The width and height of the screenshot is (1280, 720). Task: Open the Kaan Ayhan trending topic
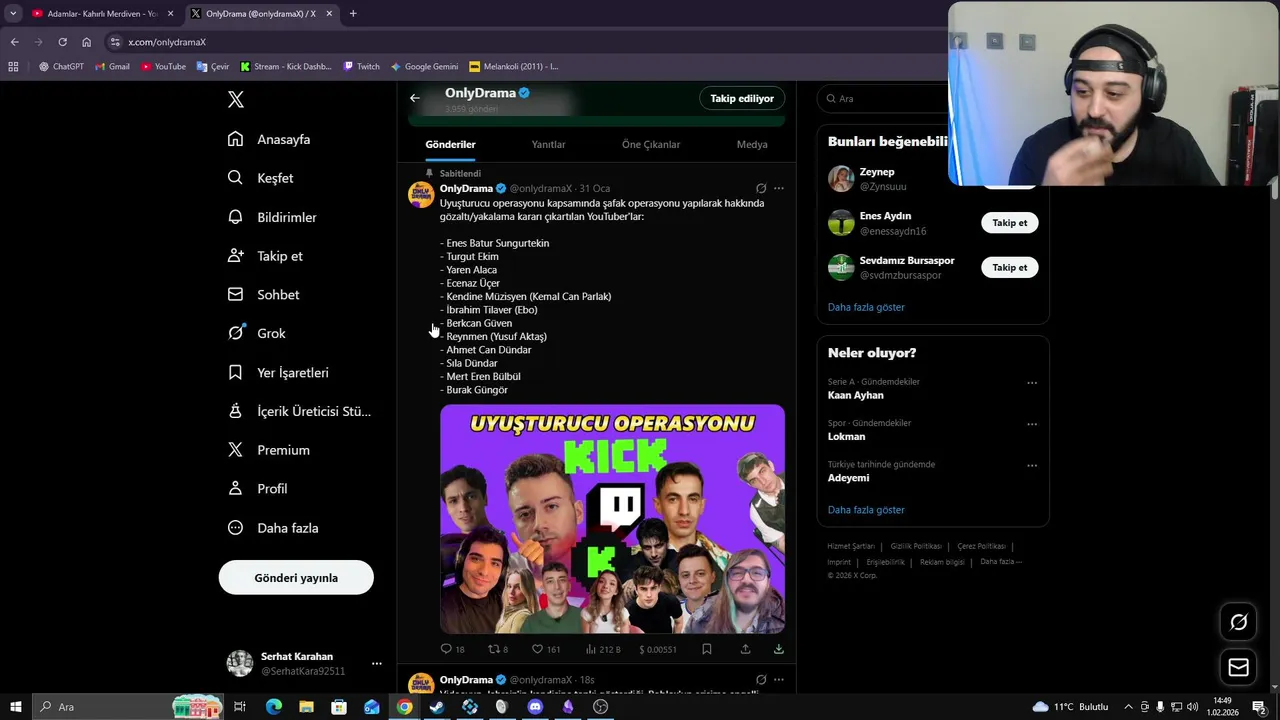tap(855, 395)
